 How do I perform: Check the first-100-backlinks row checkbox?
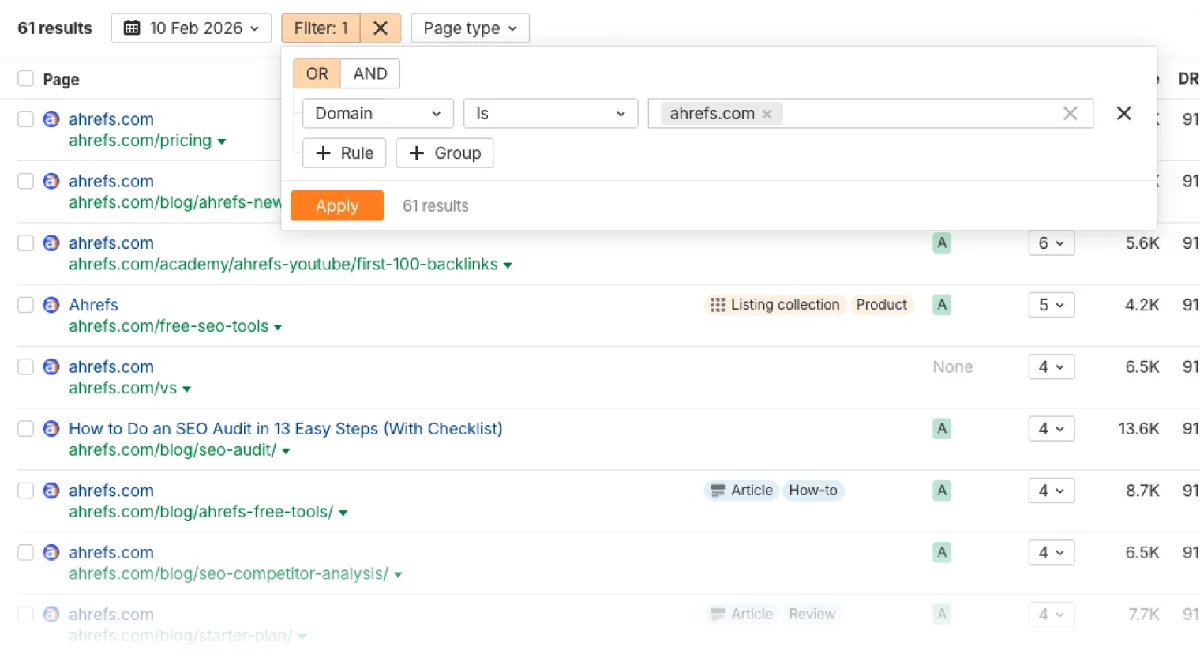point(25,243)
